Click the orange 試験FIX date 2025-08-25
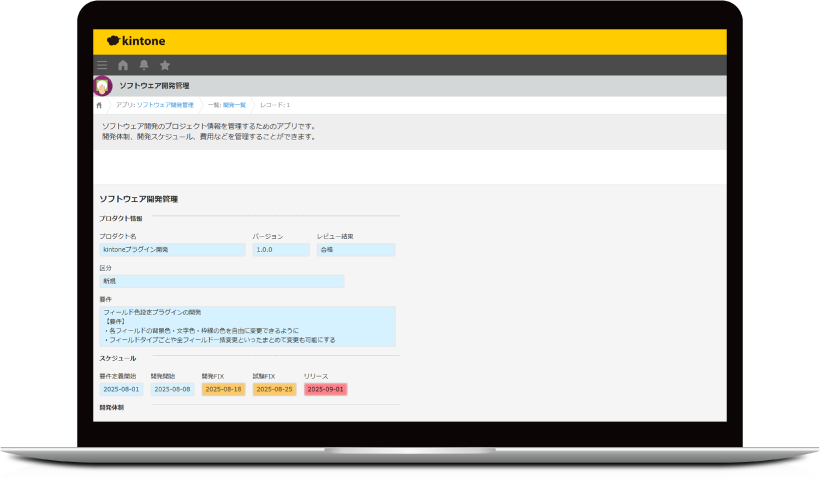Image resolution: width=820 pixels, height=483 pixels. pos(274,389)
